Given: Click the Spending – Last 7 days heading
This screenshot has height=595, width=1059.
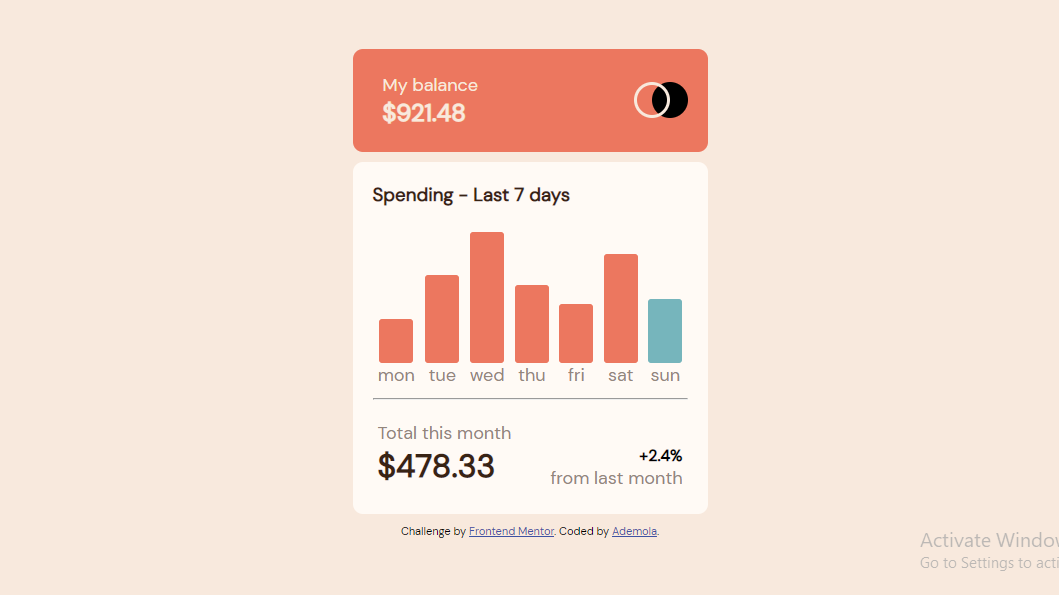Looking at the screenshot, I should point(471,195).
